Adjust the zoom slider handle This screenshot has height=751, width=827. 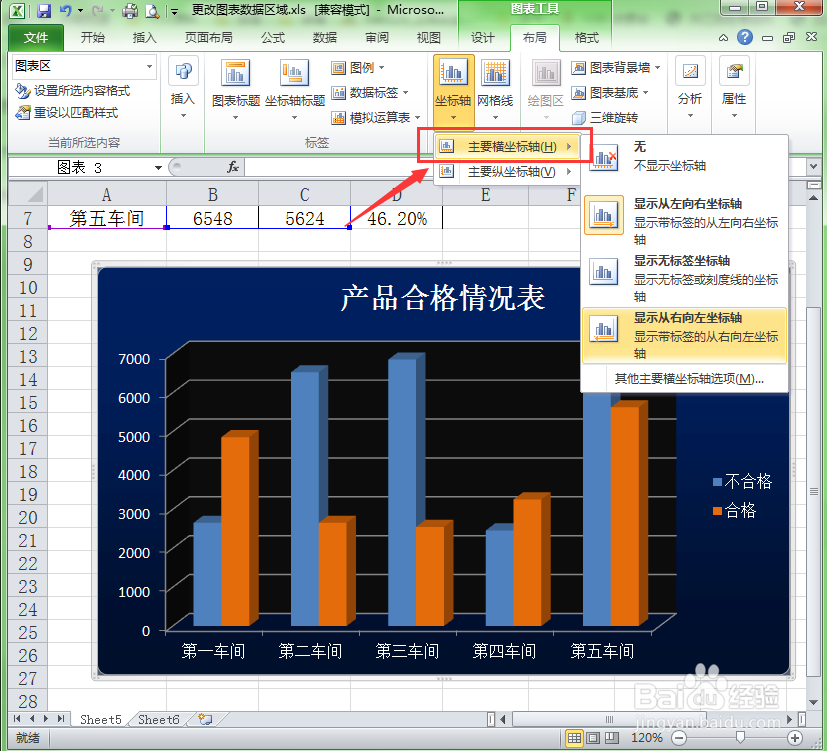click(x=741, y=737)
